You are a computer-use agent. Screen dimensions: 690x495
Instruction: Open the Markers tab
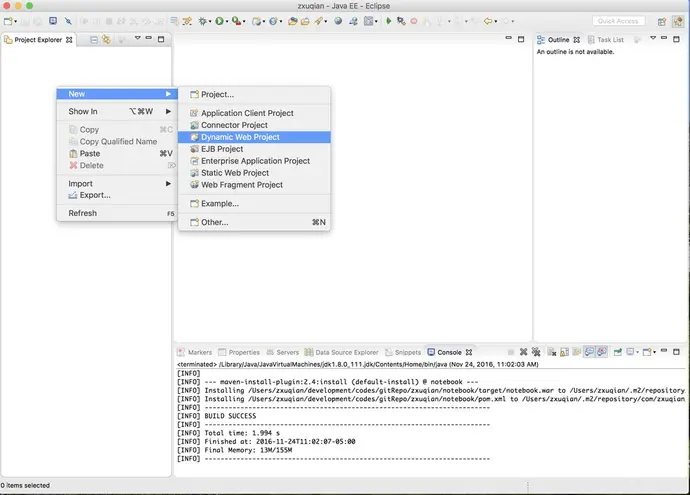[195, 352]
